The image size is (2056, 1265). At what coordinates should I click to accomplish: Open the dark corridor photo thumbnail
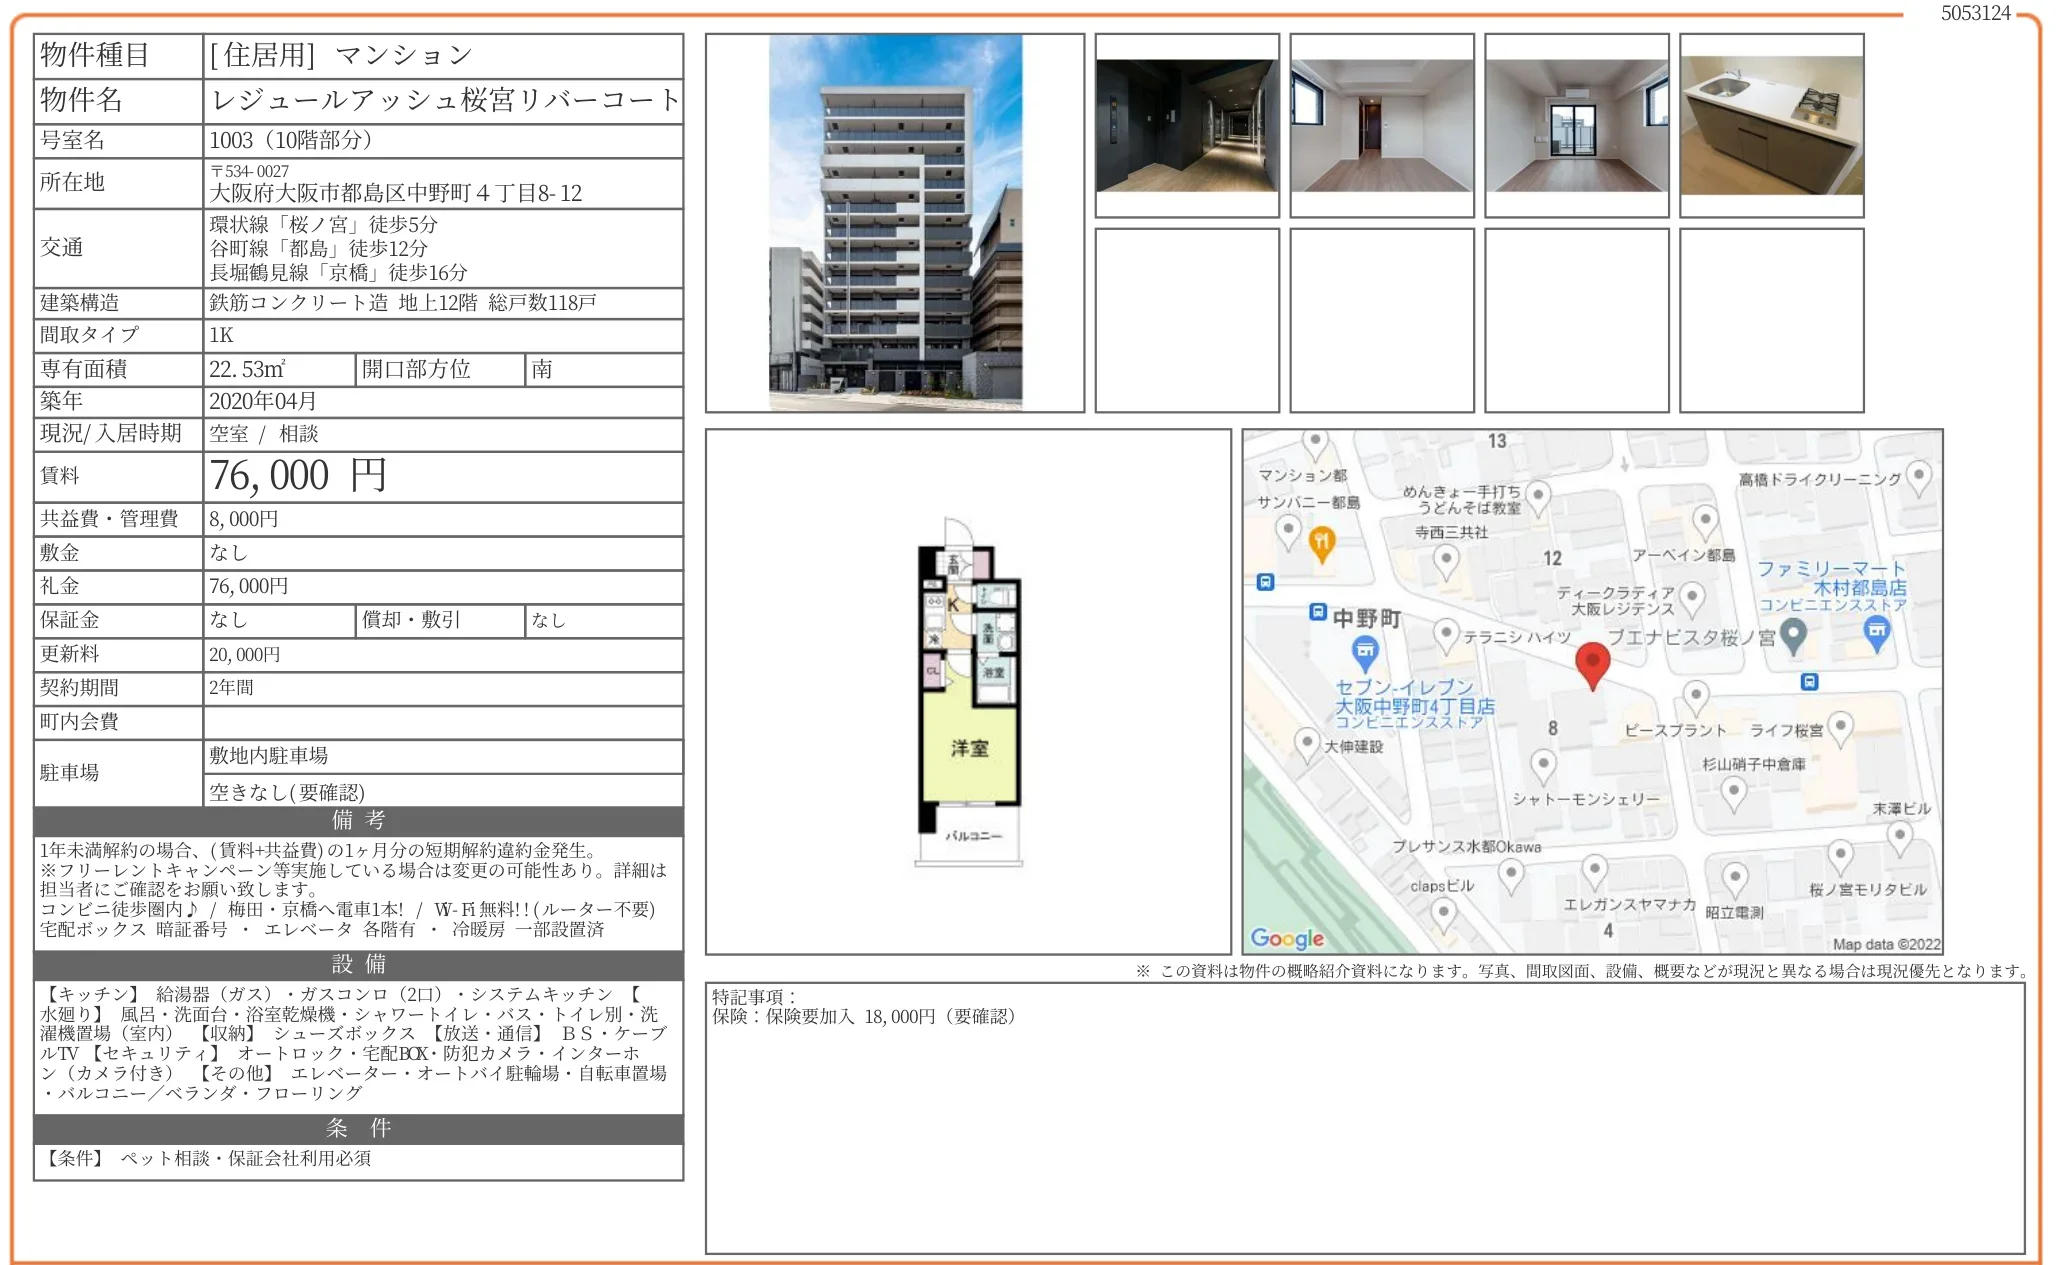(x=1187, y=125)
